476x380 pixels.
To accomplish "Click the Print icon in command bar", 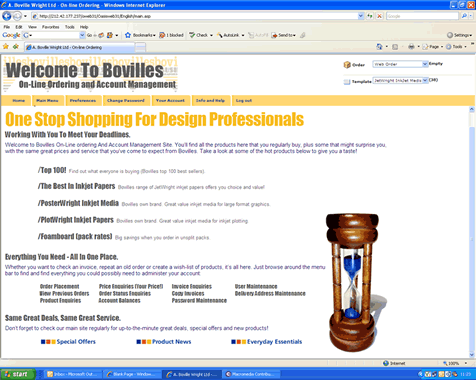I will [x=411, y=47].
